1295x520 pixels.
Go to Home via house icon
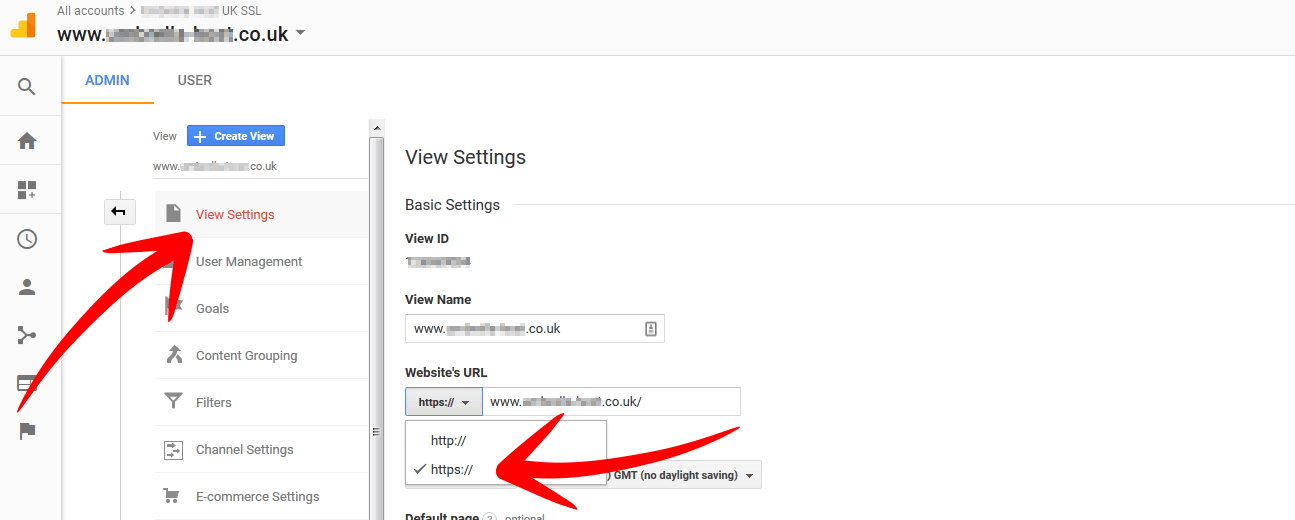27,141
